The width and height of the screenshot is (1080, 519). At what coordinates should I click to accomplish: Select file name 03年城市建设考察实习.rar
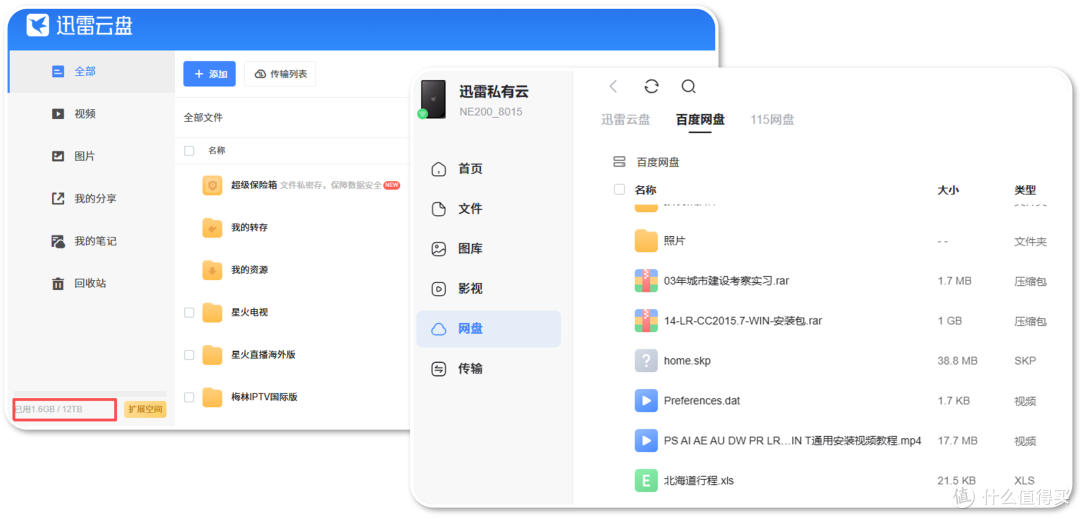point(727,281)
